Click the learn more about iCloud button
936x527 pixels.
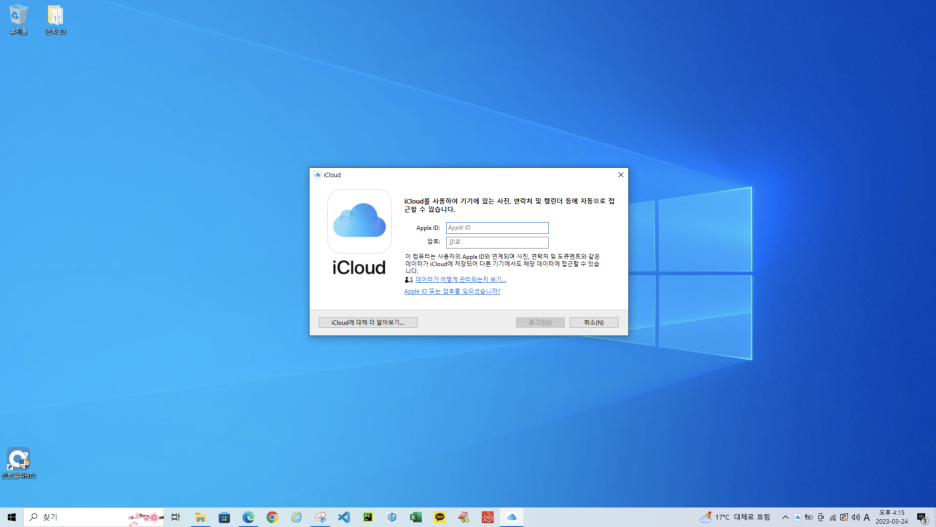[x=368, y=322]
